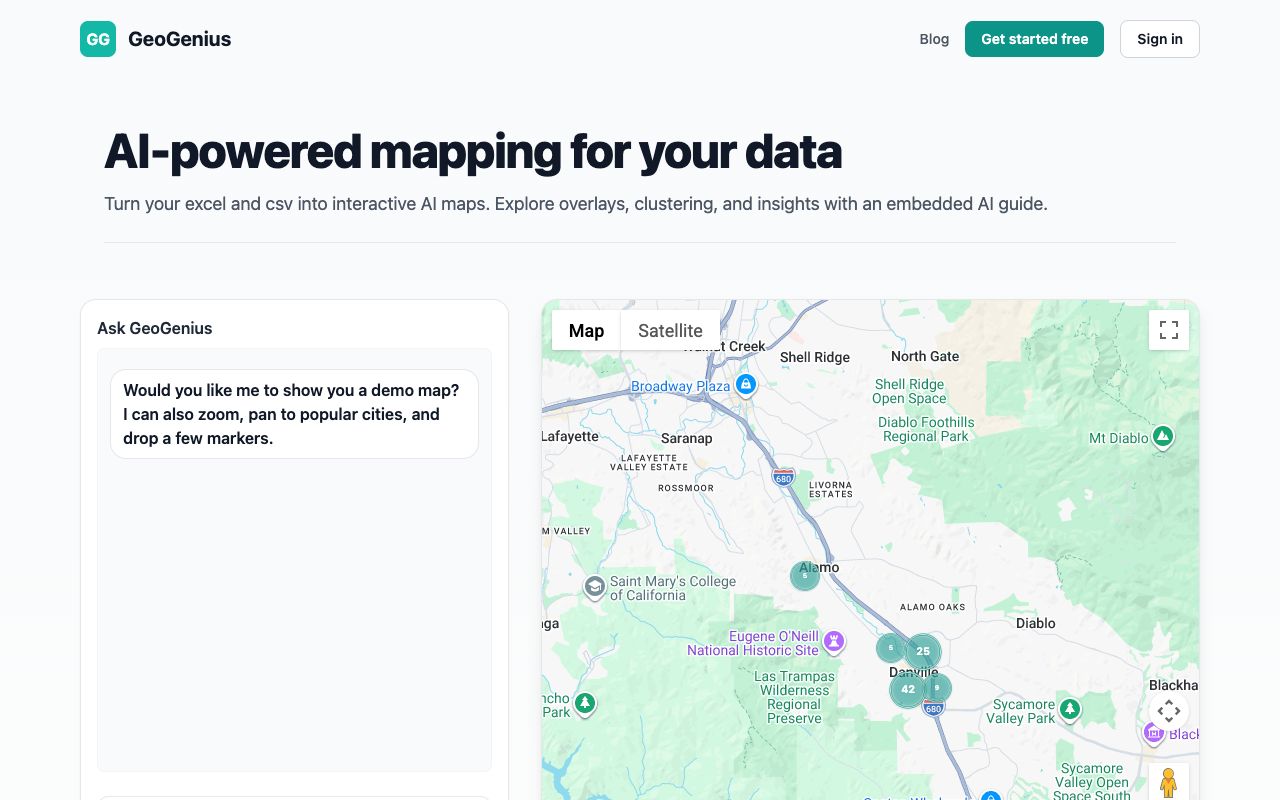The height and width of the screenshot is (800, 1280).
Task: Click the Mt Diablo peak marker
Action: pos(1162,437)
